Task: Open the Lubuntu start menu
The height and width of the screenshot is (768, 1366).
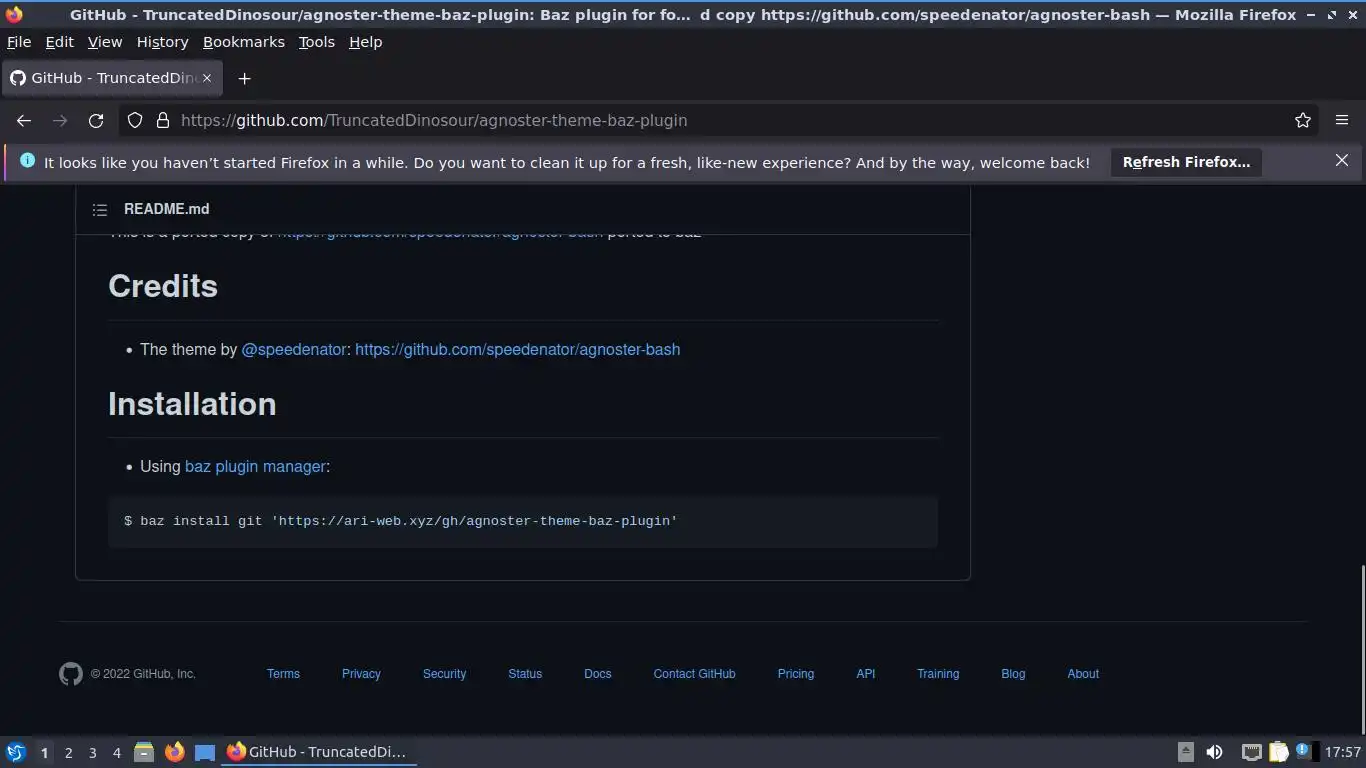Action: (15, 752)
